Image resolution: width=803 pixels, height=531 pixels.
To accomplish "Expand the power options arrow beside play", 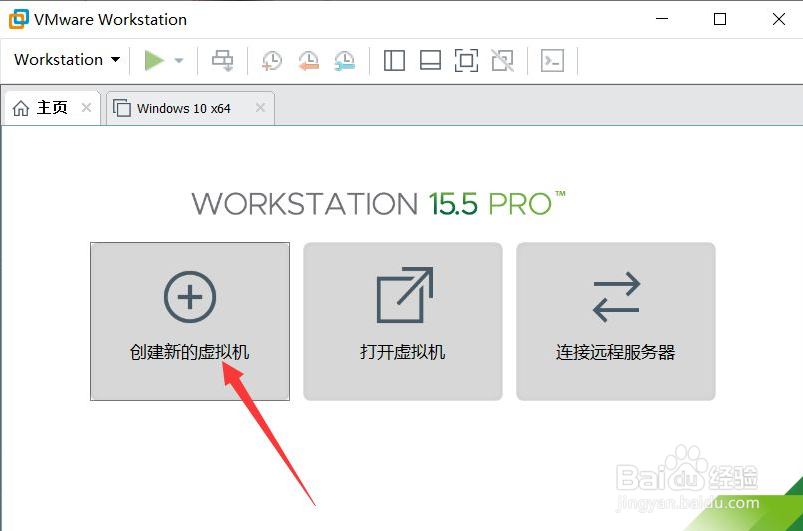I will (179, 60).
